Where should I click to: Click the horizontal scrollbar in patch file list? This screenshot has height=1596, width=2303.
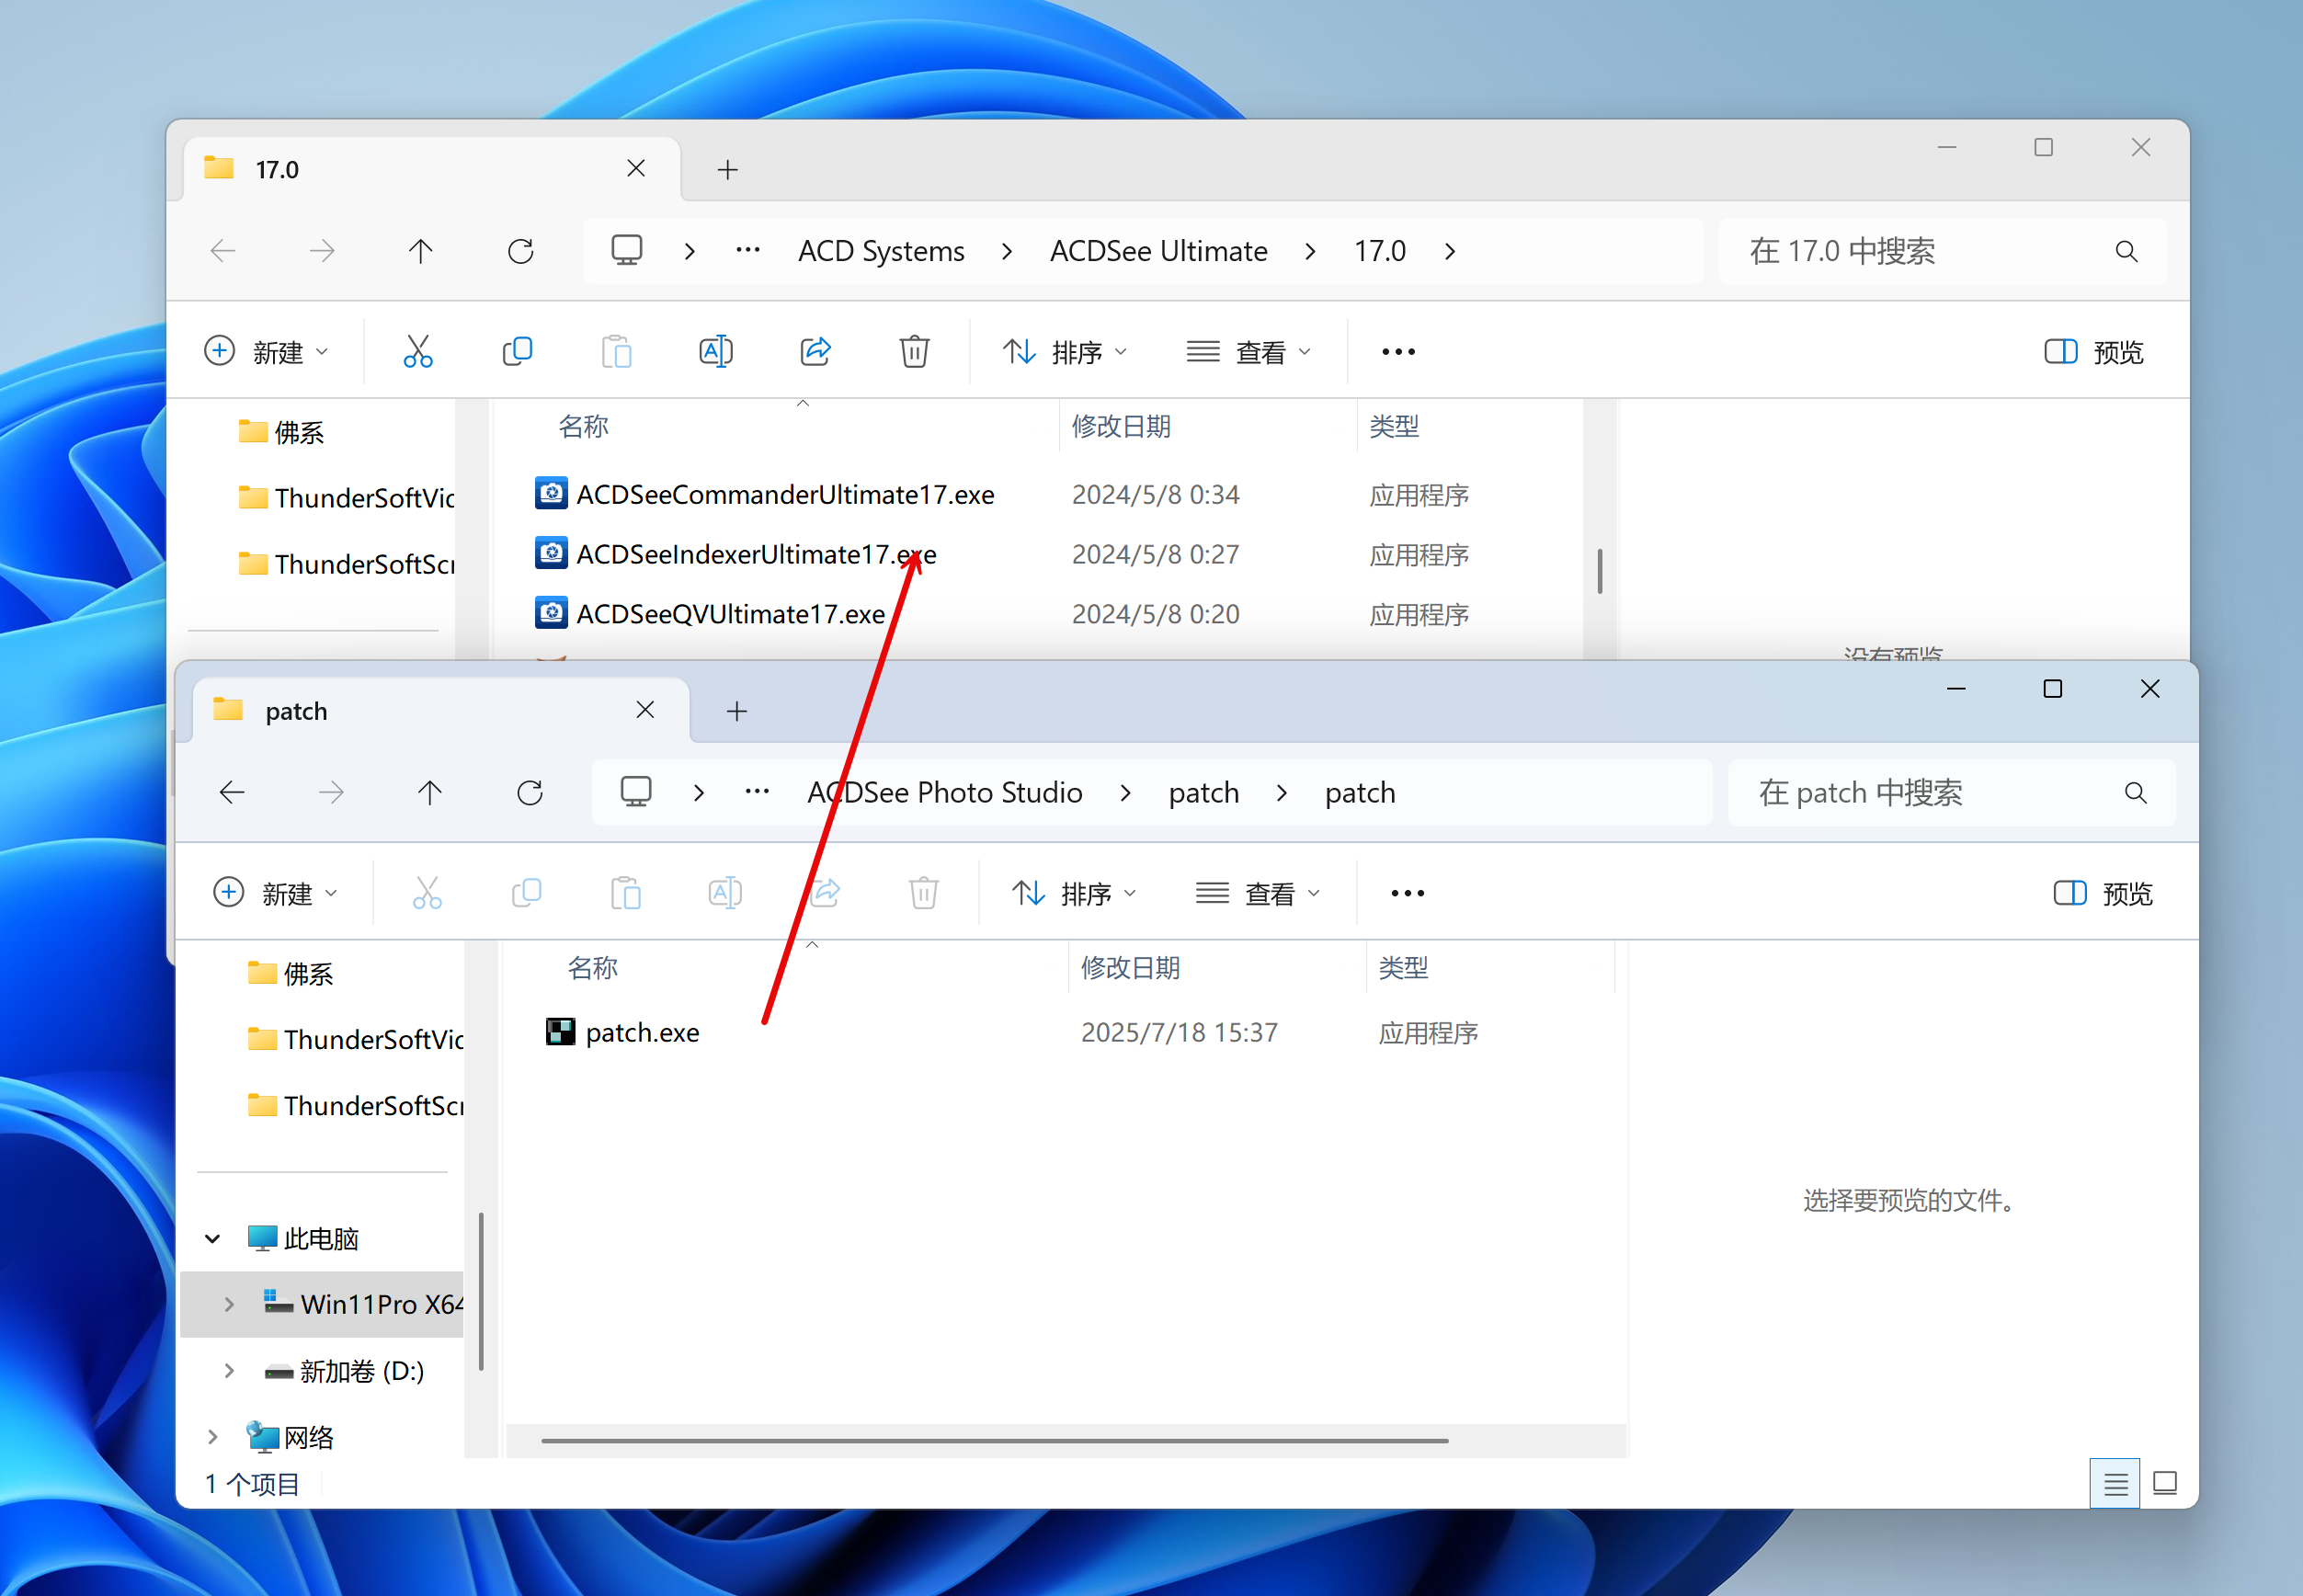click(x=994, y=1441)
